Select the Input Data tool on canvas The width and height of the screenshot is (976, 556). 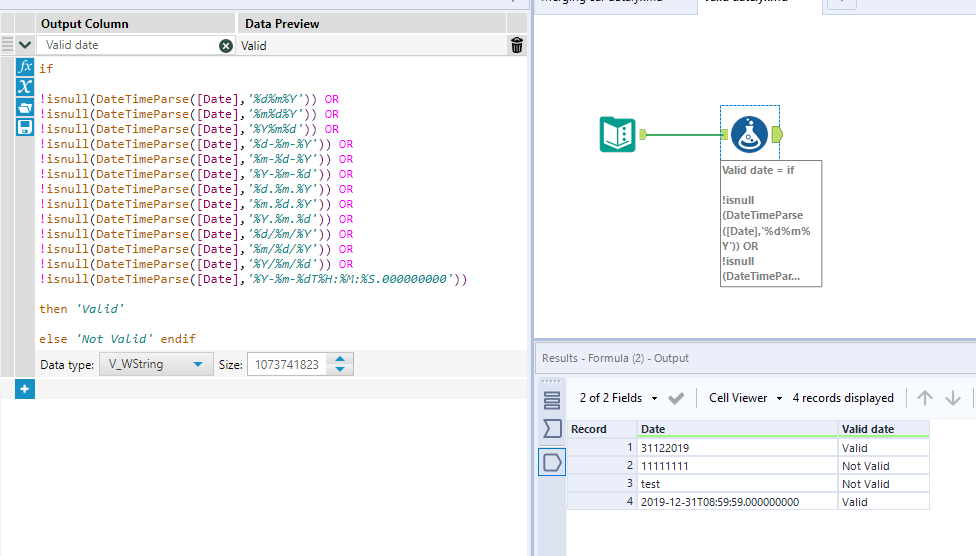click(617, 134)
